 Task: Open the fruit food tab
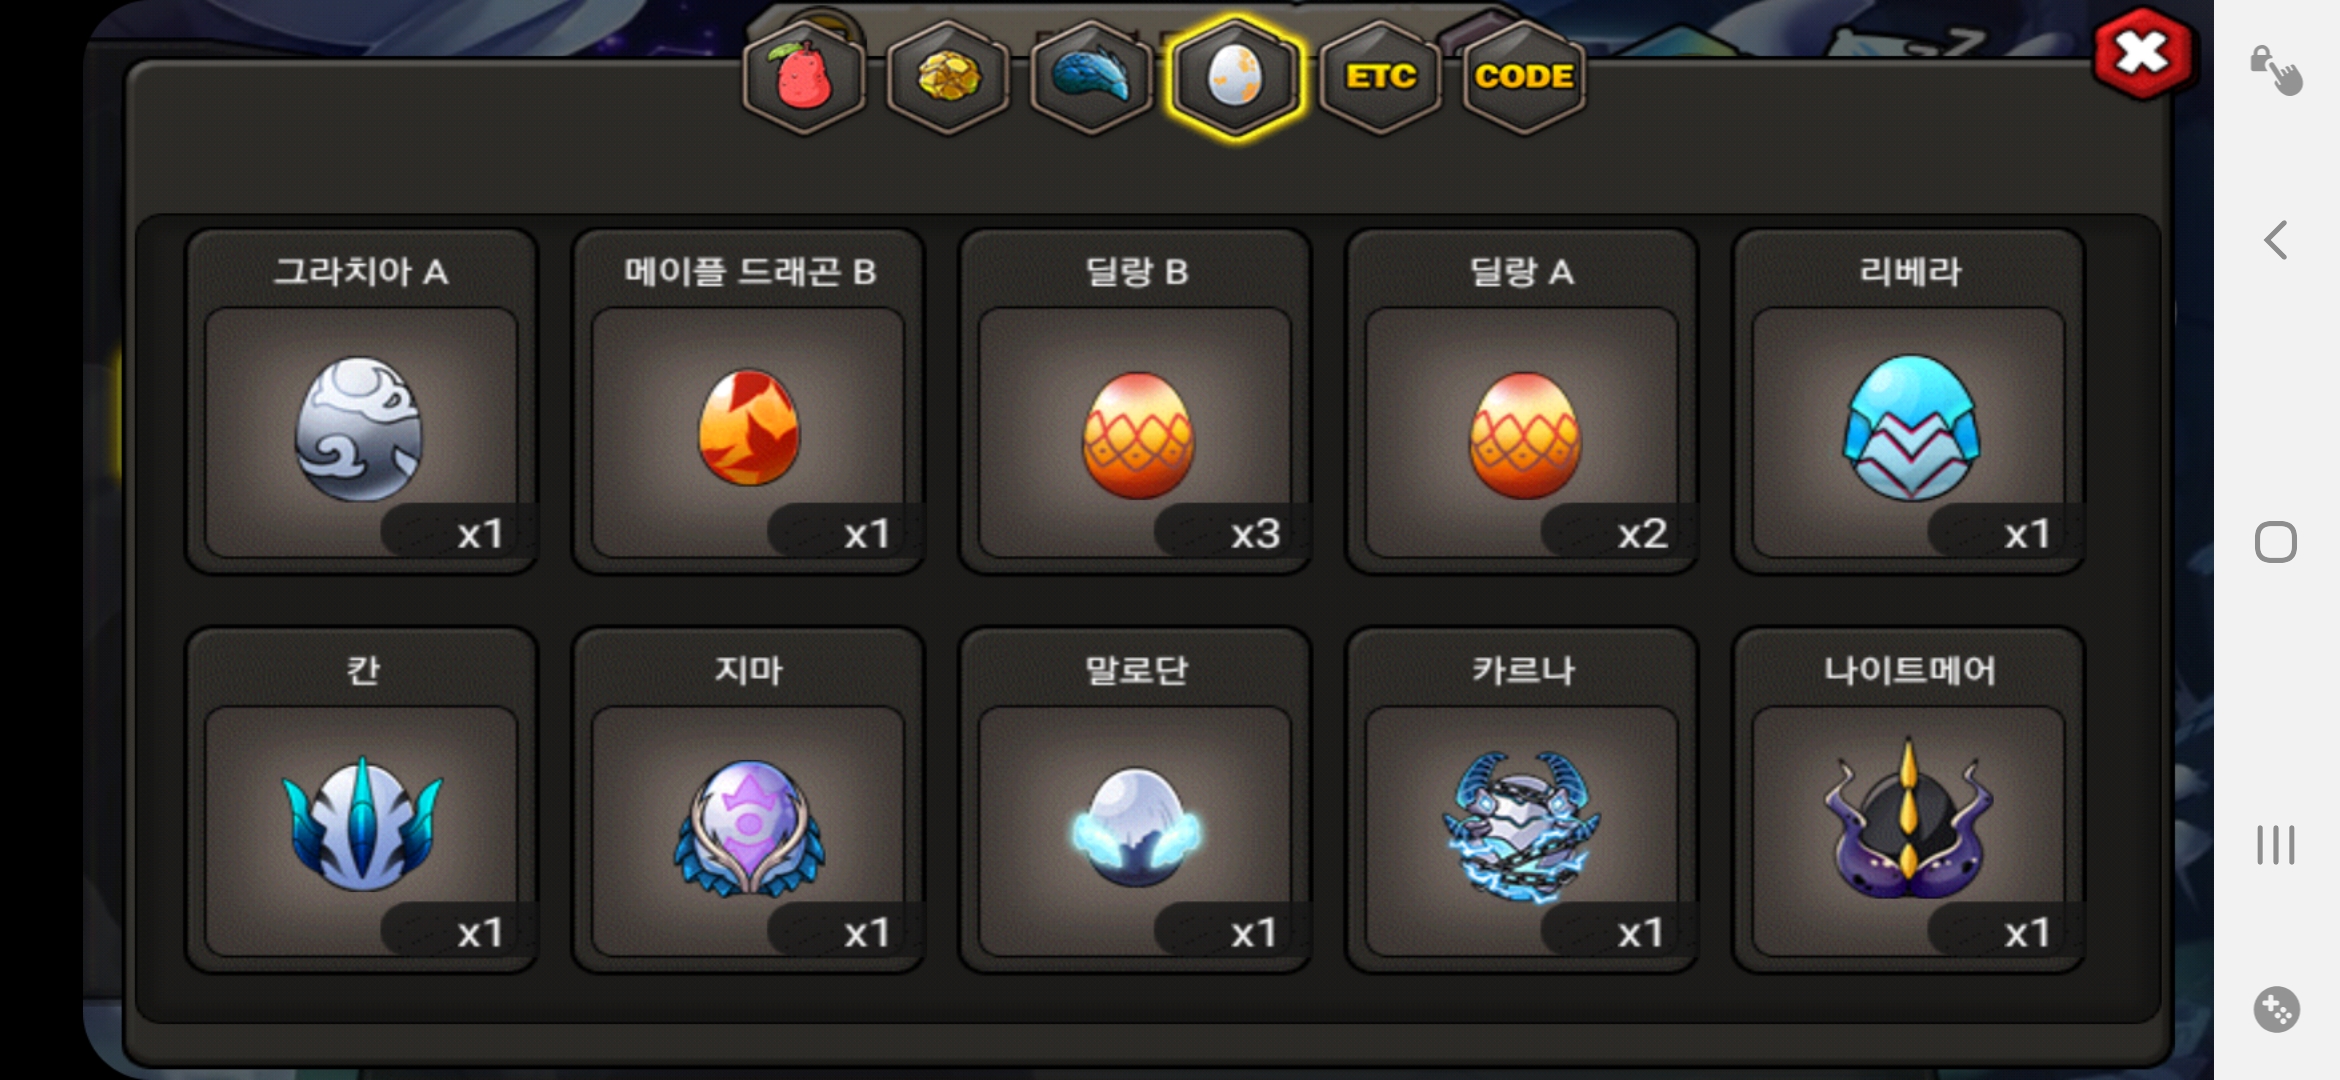pos(804,78)
